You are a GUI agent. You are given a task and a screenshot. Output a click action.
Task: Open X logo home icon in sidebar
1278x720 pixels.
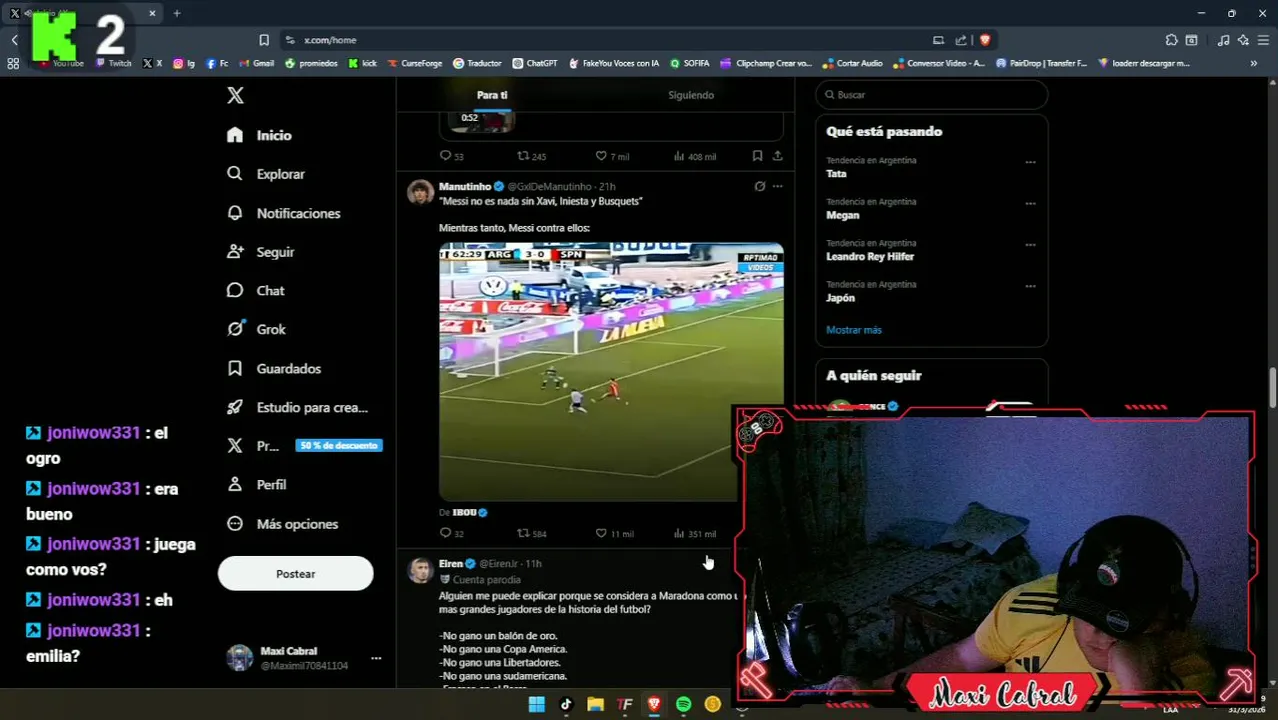pos(235,95)
